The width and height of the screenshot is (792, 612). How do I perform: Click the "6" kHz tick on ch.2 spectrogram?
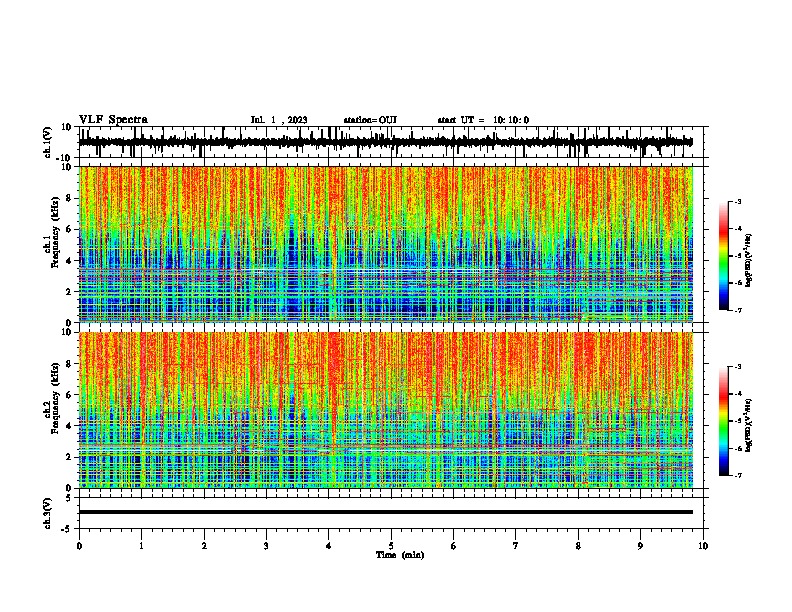(69, 394)
